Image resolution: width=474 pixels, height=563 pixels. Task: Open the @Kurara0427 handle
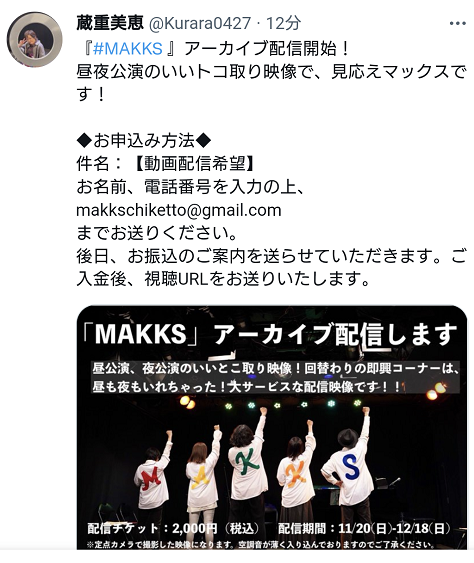pyautogui.click(x=200, y=23)
